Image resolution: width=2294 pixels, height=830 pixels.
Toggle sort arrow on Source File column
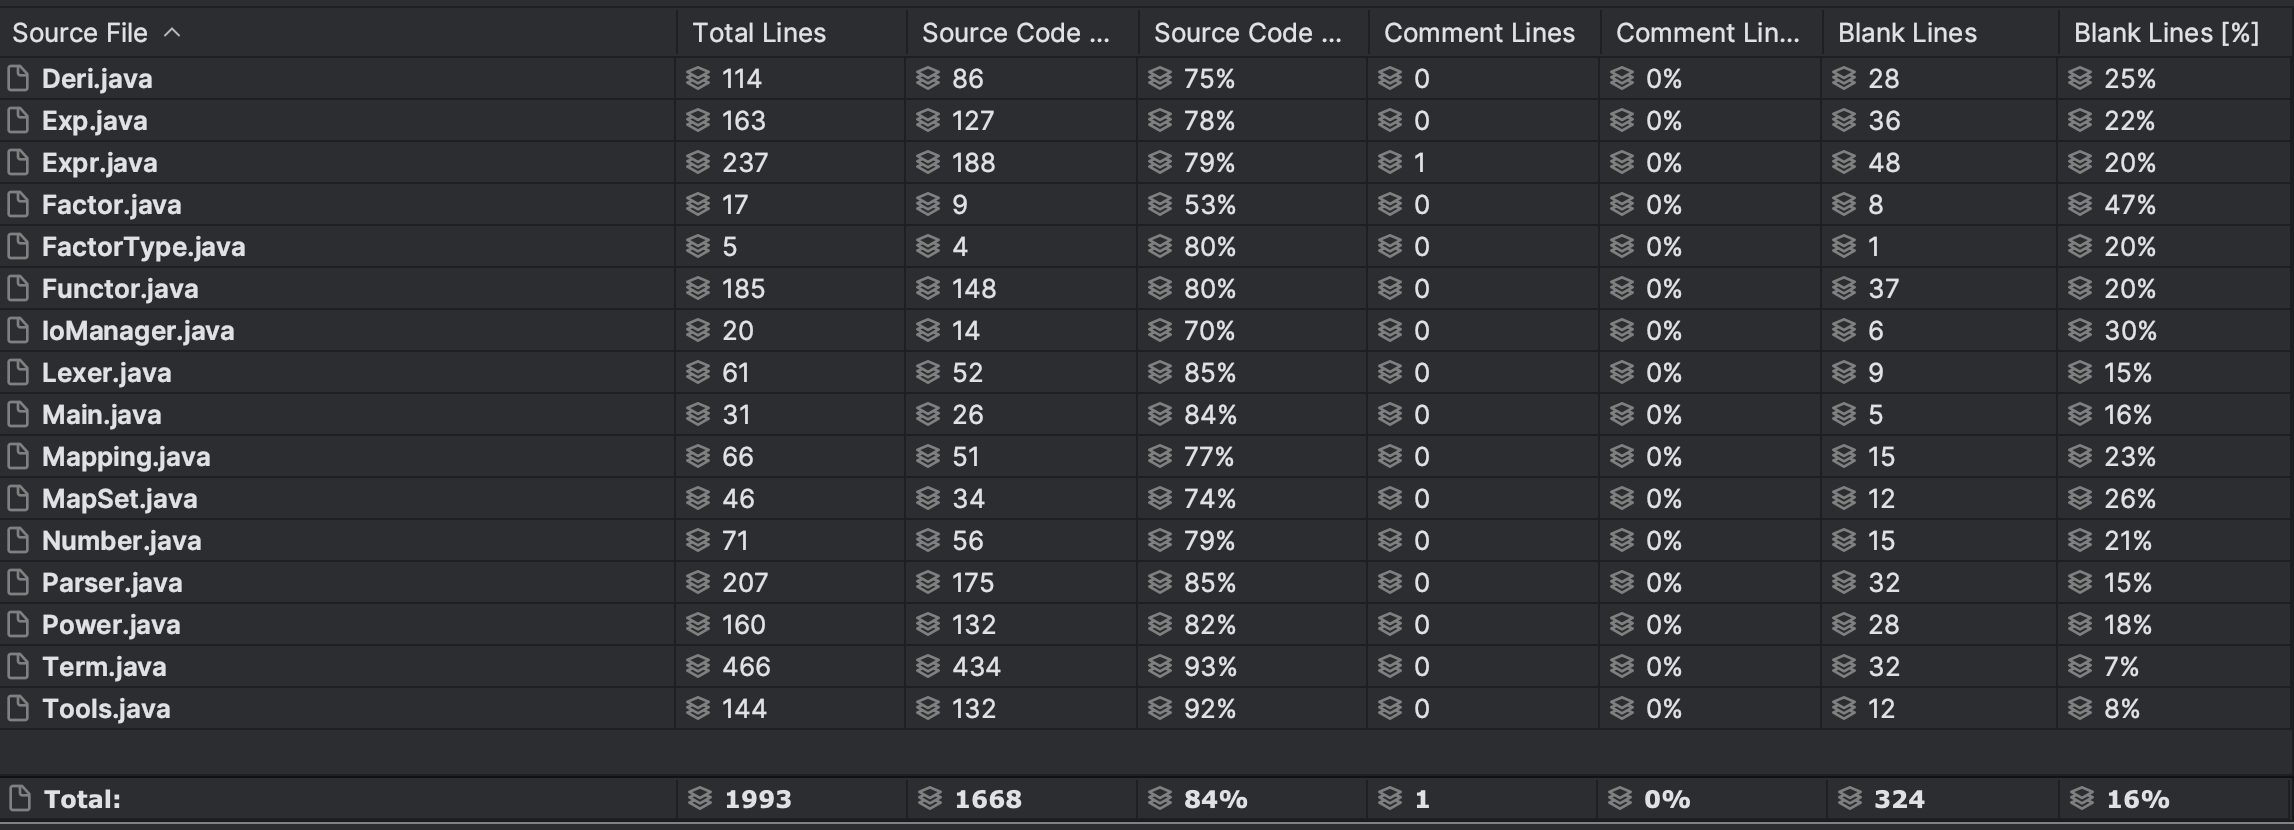click(172, 33)
